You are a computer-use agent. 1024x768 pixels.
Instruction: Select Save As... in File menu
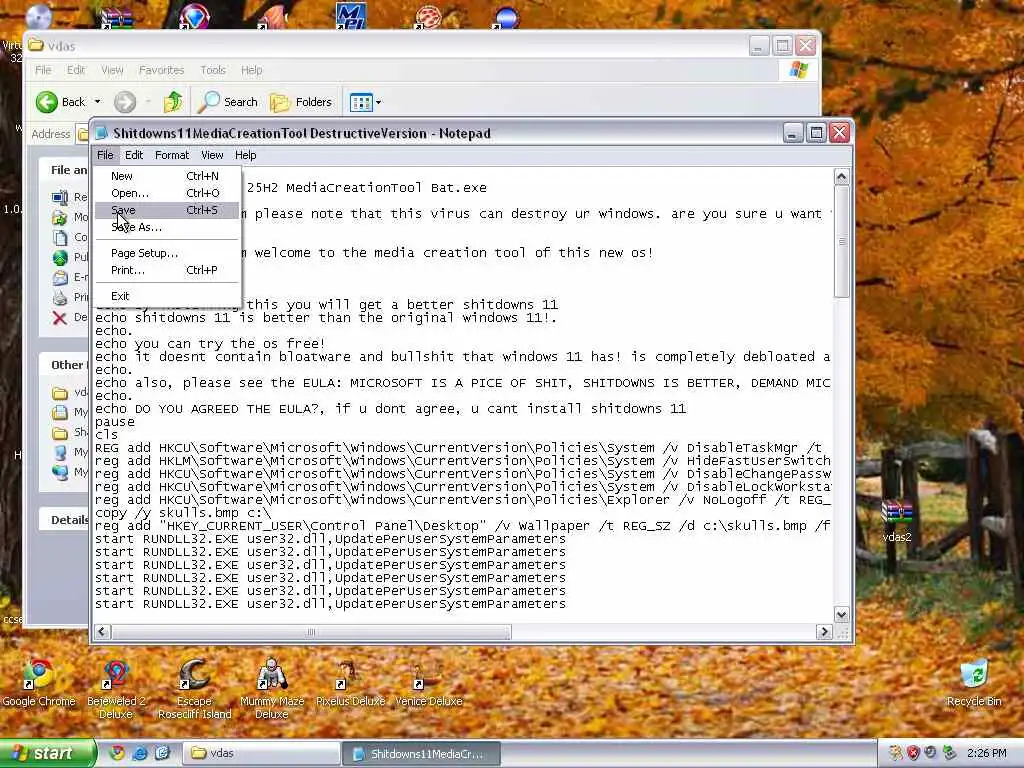[167, 227]
